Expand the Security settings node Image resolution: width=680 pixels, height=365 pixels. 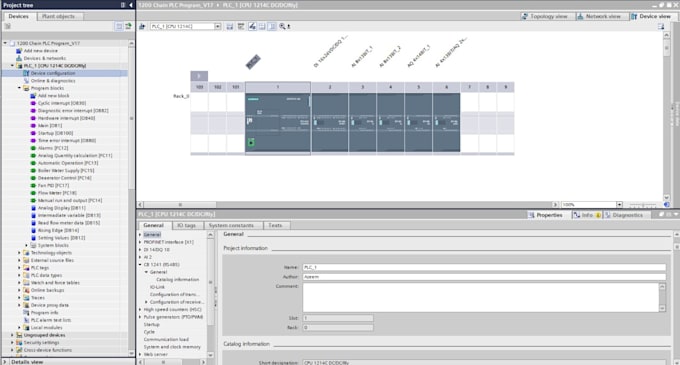point(12,342)
